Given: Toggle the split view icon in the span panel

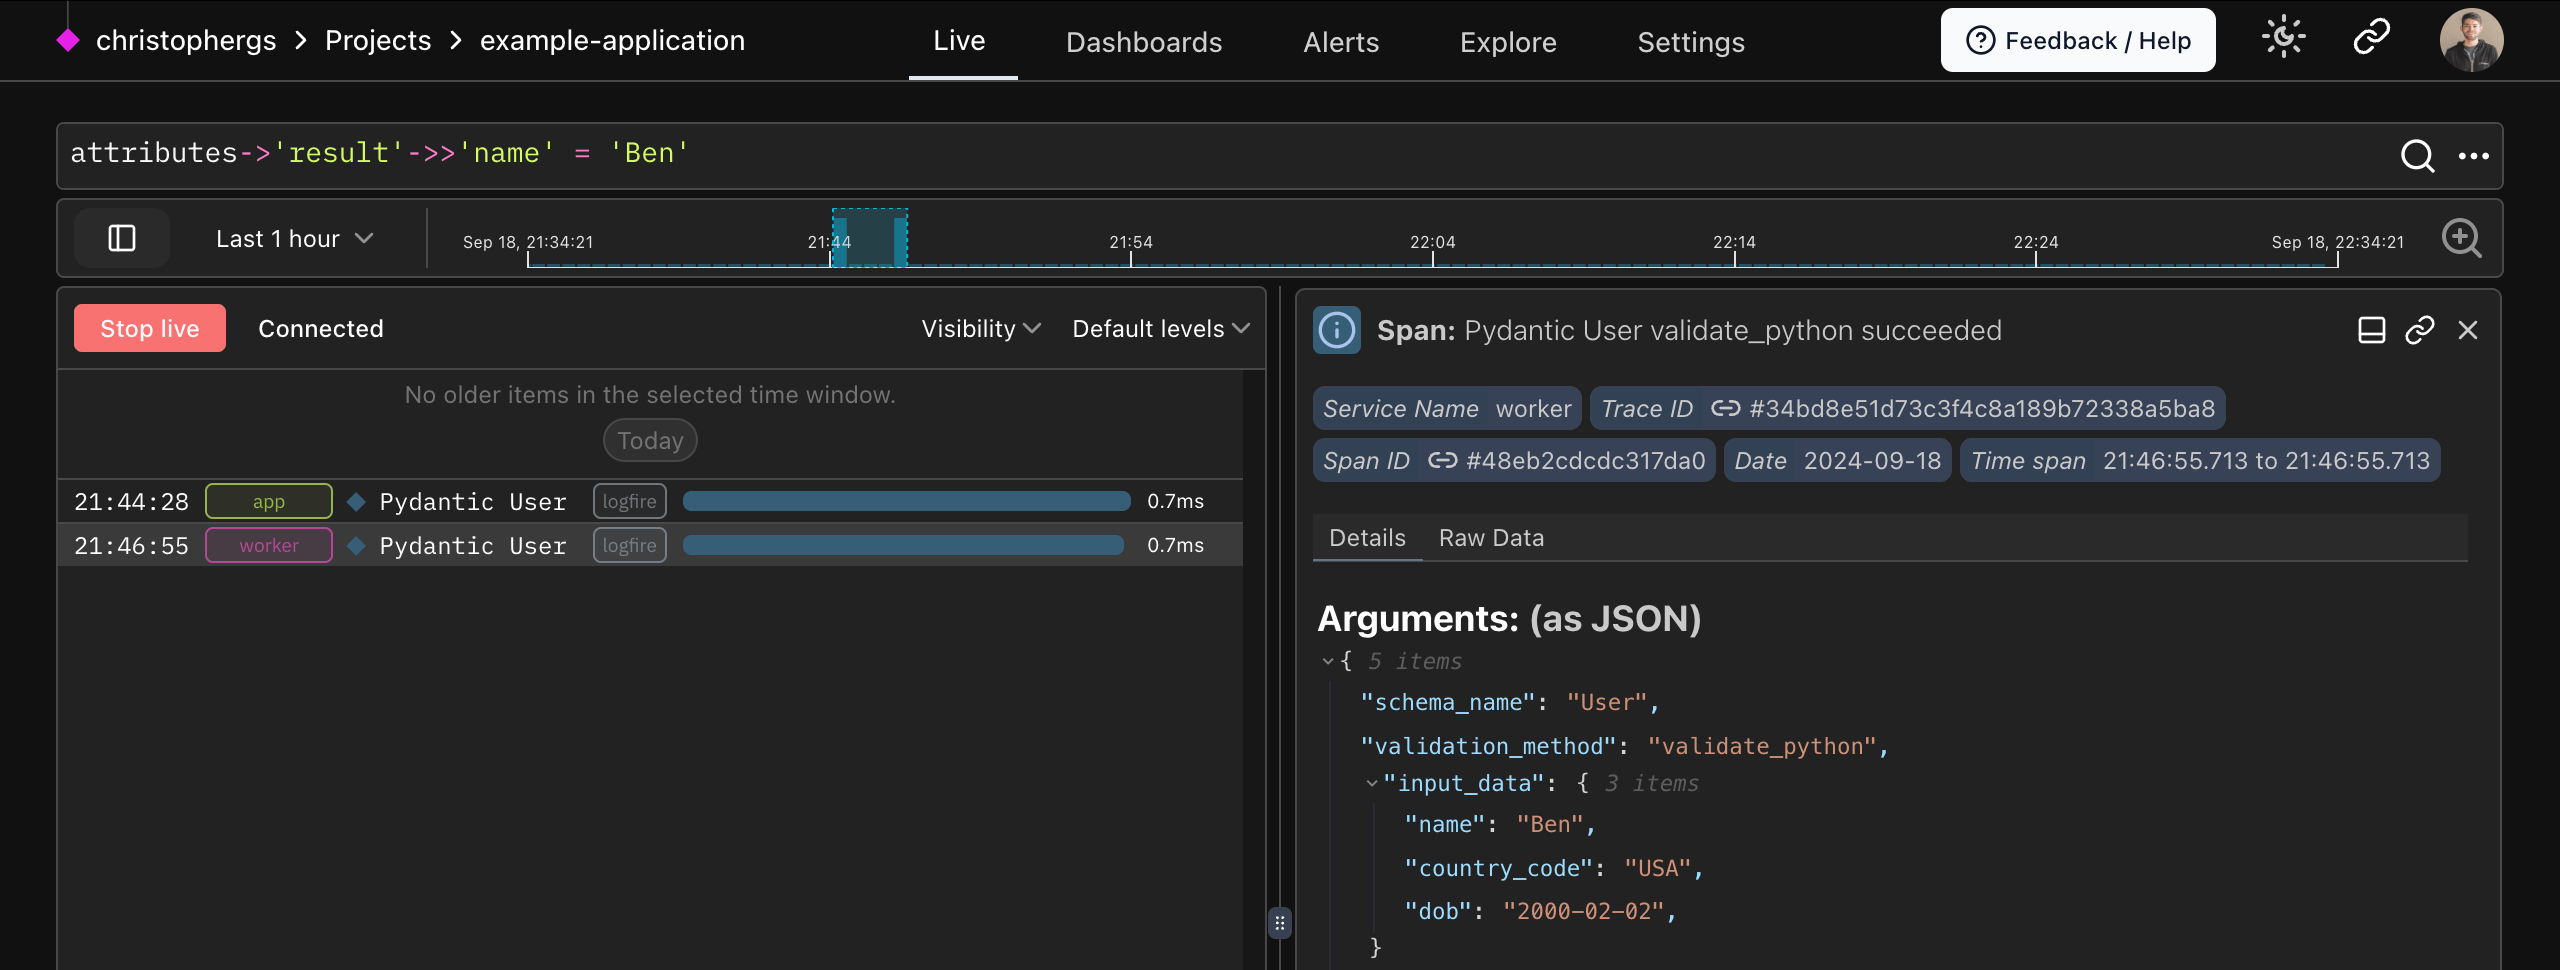Looking at the screenshot, I should (x=2371, y=329).
